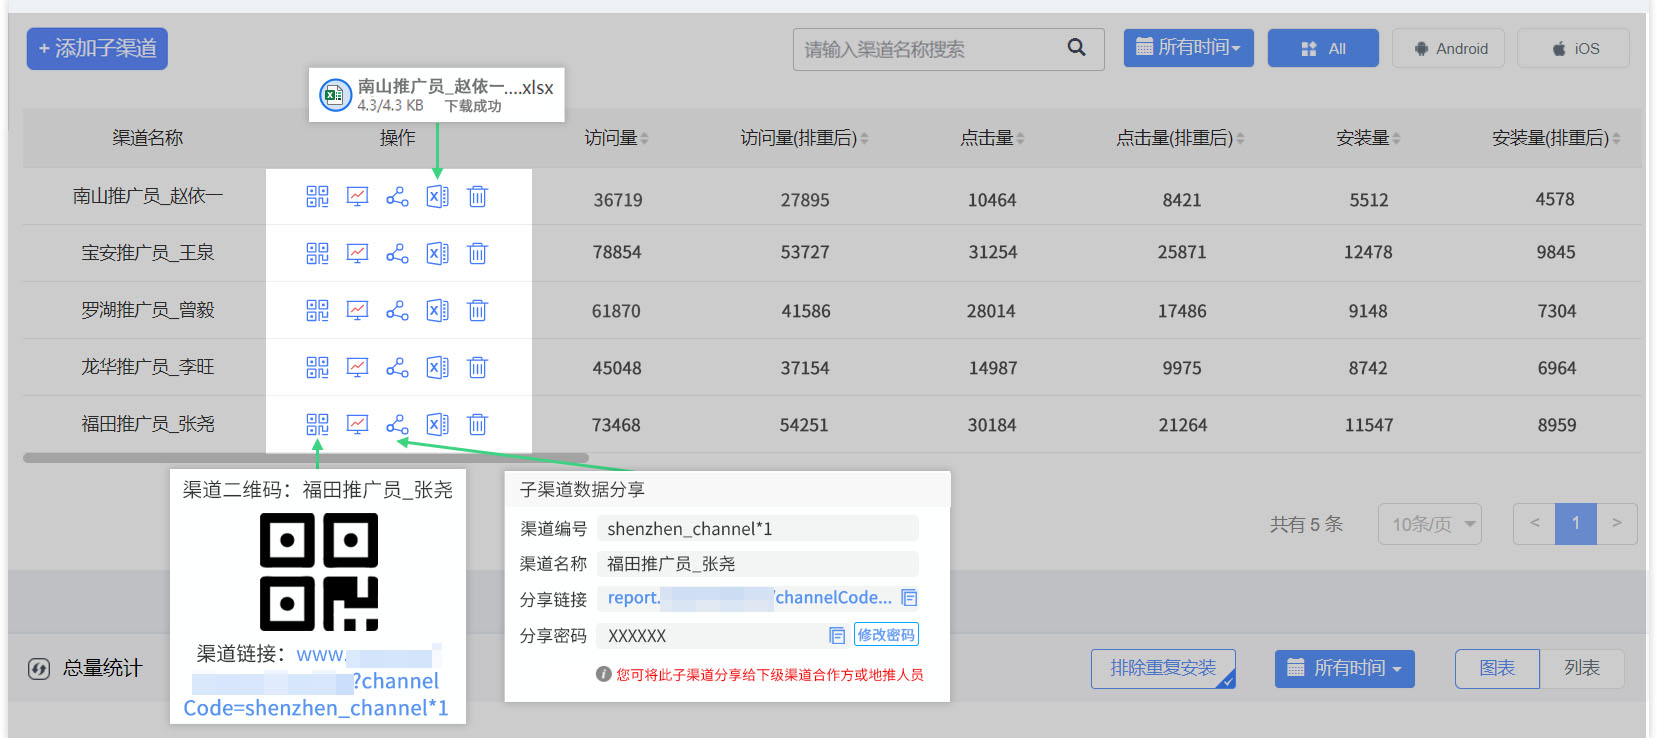The height and width of the screenshot is (738, 1657).
Task: Select the All platform tab
Action: 1323,48
